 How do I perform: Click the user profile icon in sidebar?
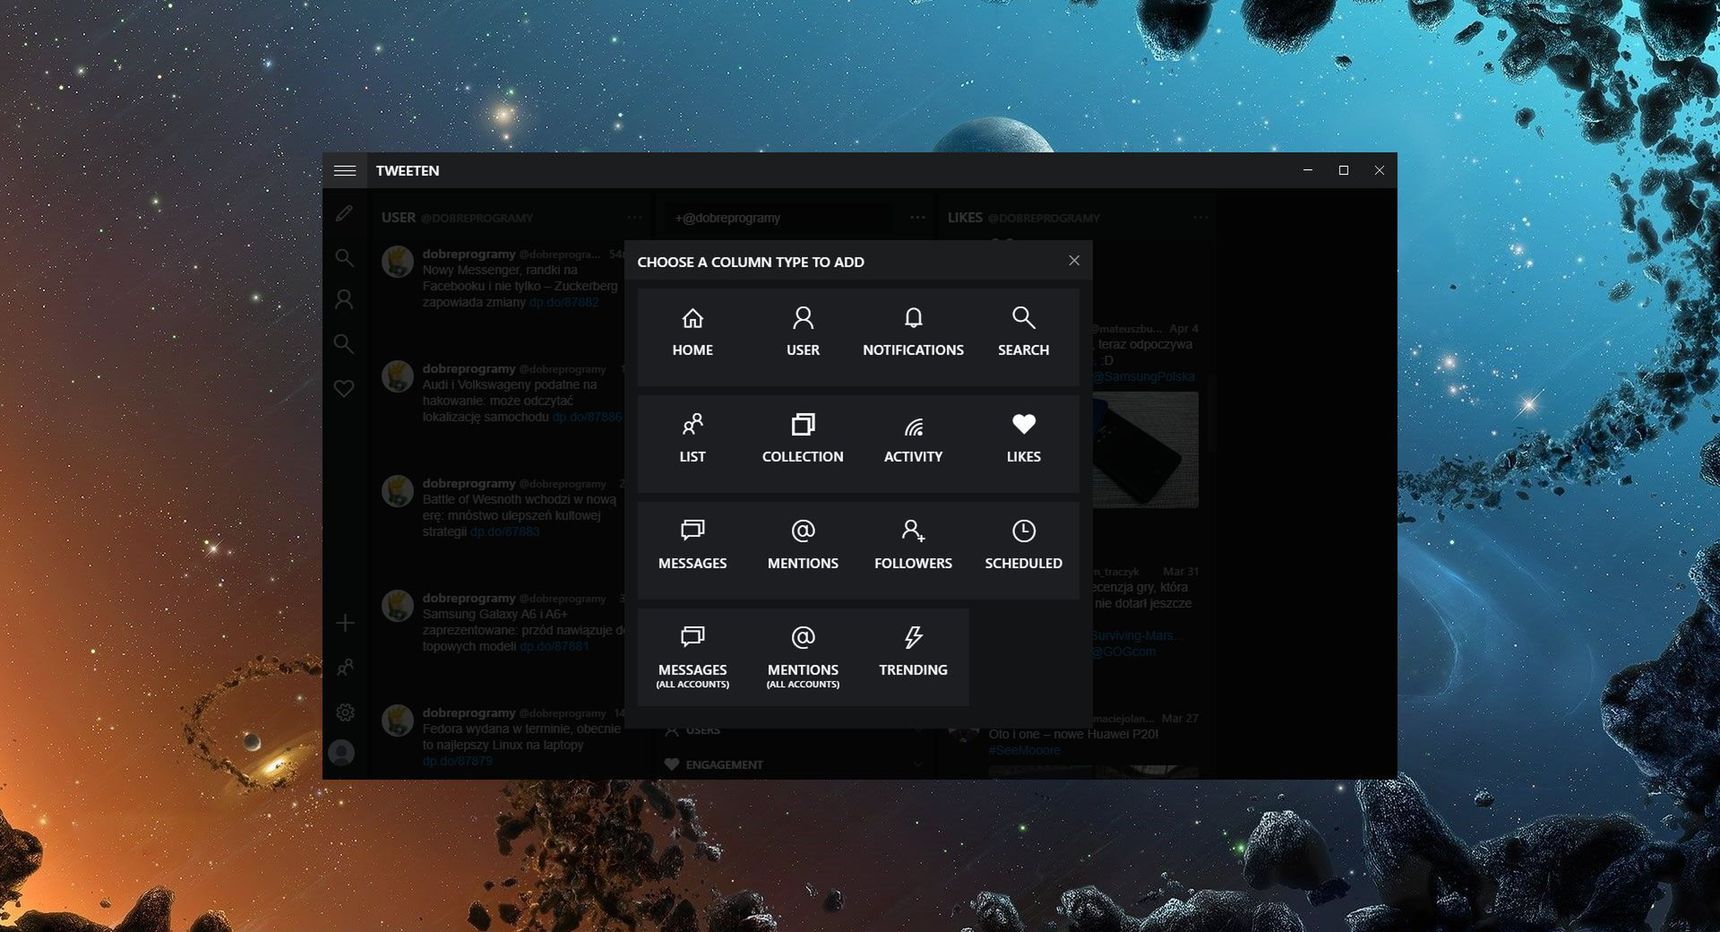coord(344,299)
